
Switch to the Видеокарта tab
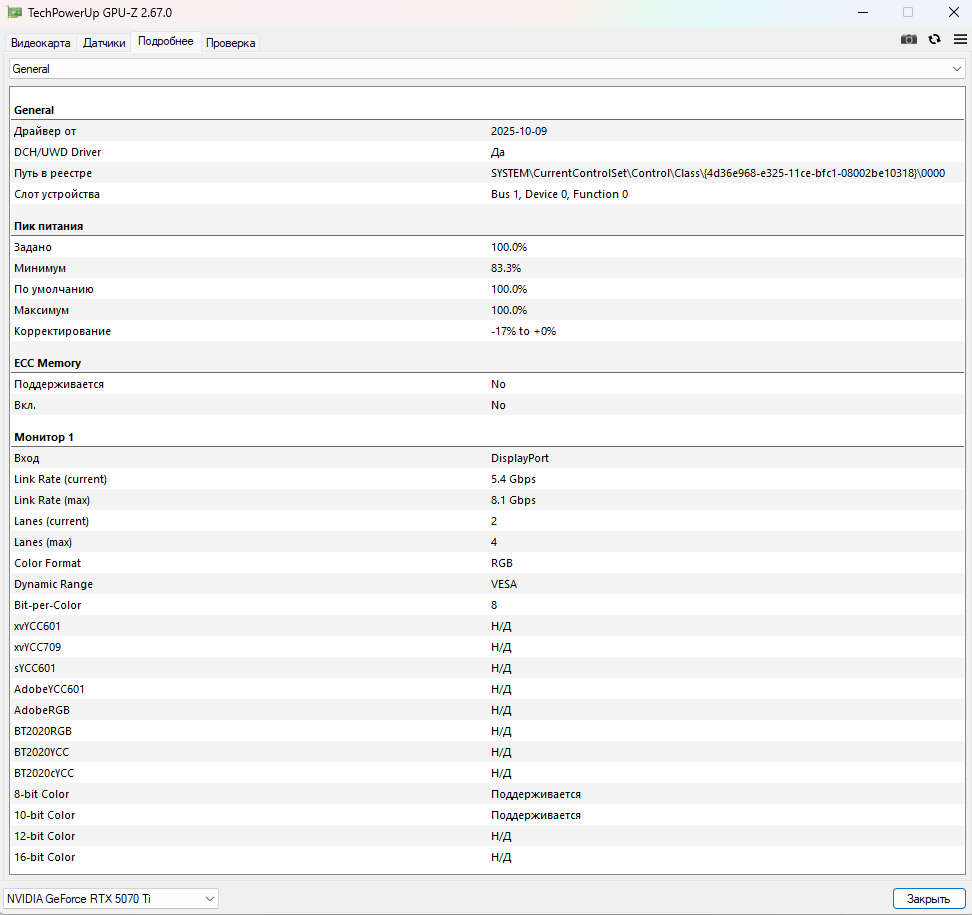[41, 43]
